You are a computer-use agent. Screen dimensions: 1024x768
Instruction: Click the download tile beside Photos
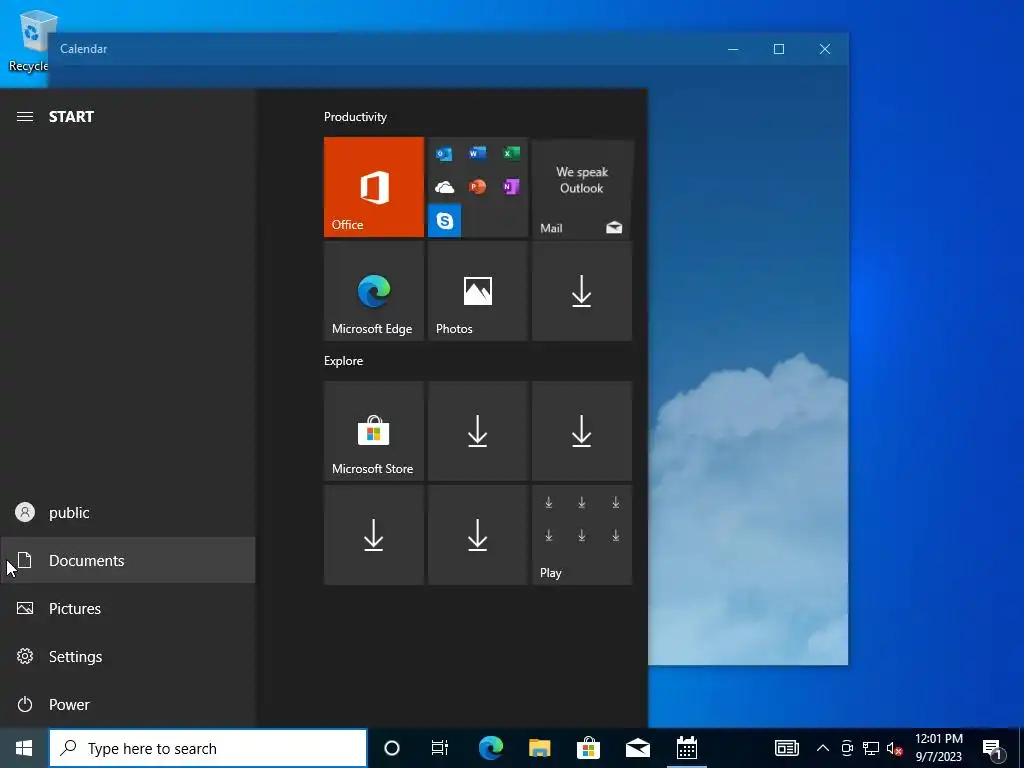tap(582, 291)
